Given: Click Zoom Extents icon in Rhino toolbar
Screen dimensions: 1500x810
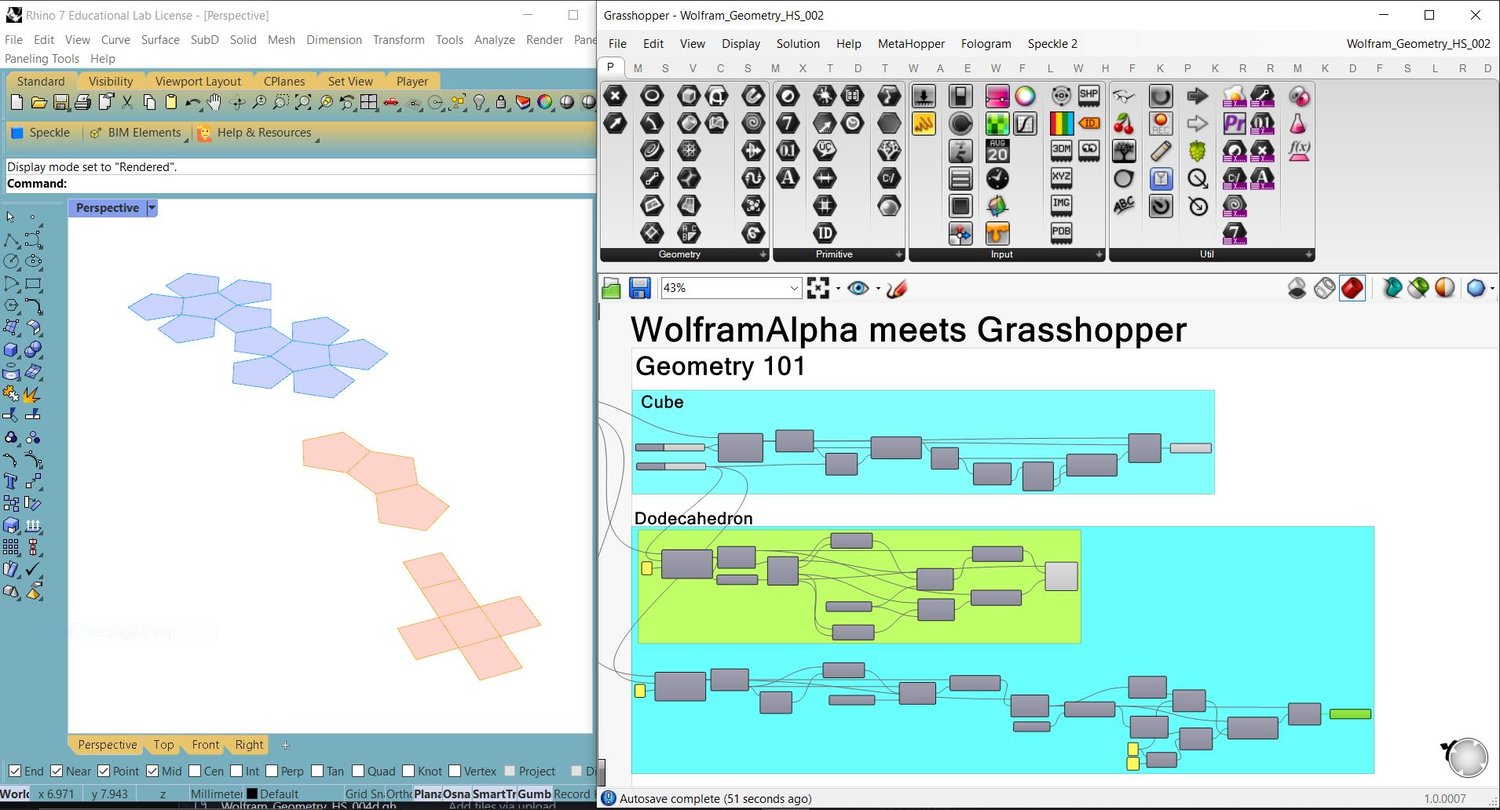Looking at the screenshot, I should point(302,102).
